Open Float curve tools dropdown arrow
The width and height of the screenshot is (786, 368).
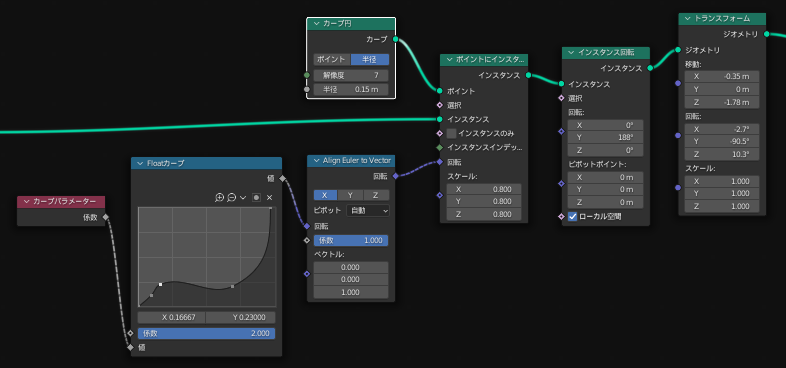point(243,198)
